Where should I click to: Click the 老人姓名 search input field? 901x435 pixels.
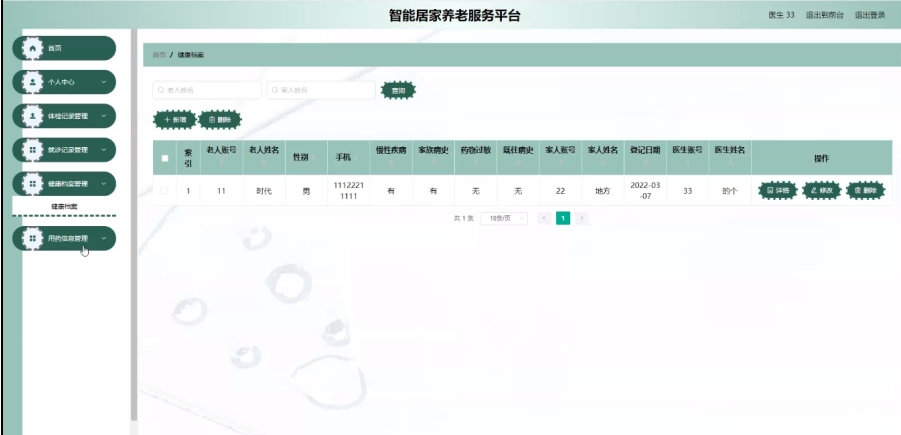207,90
